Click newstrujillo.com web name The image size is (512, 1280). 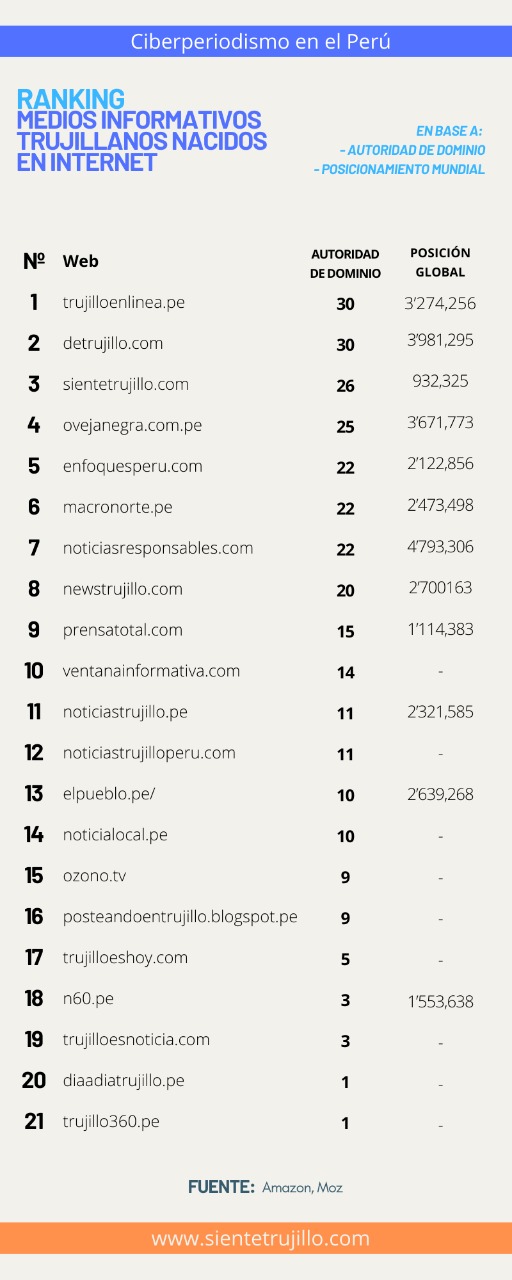pyautogui.click(x=122, y=589)
